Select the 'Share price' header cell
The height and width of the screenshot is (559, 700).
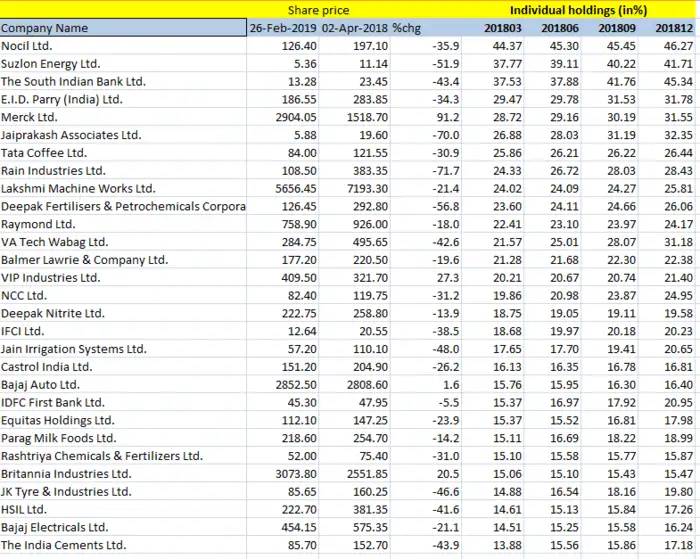point(318,9)
